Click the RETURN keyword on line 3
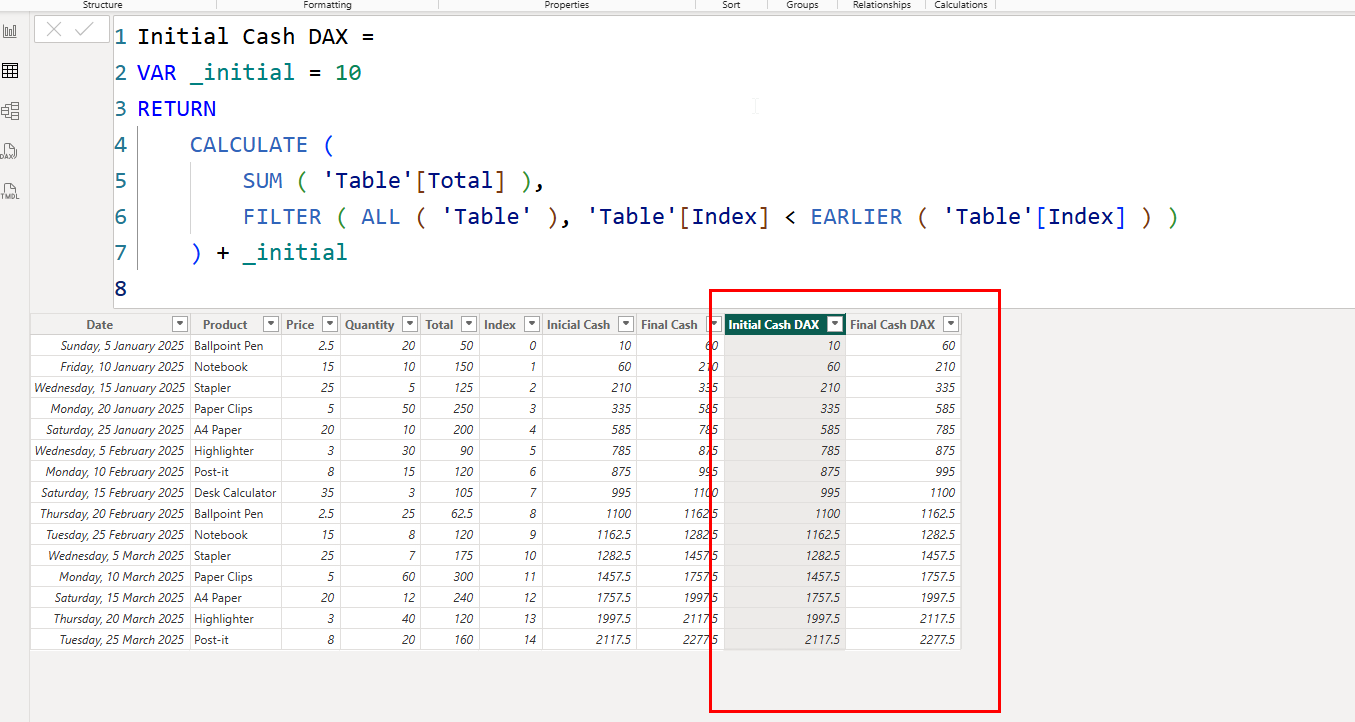The image size is (1355, 722). pyautogui.click(x=177, y=109)
